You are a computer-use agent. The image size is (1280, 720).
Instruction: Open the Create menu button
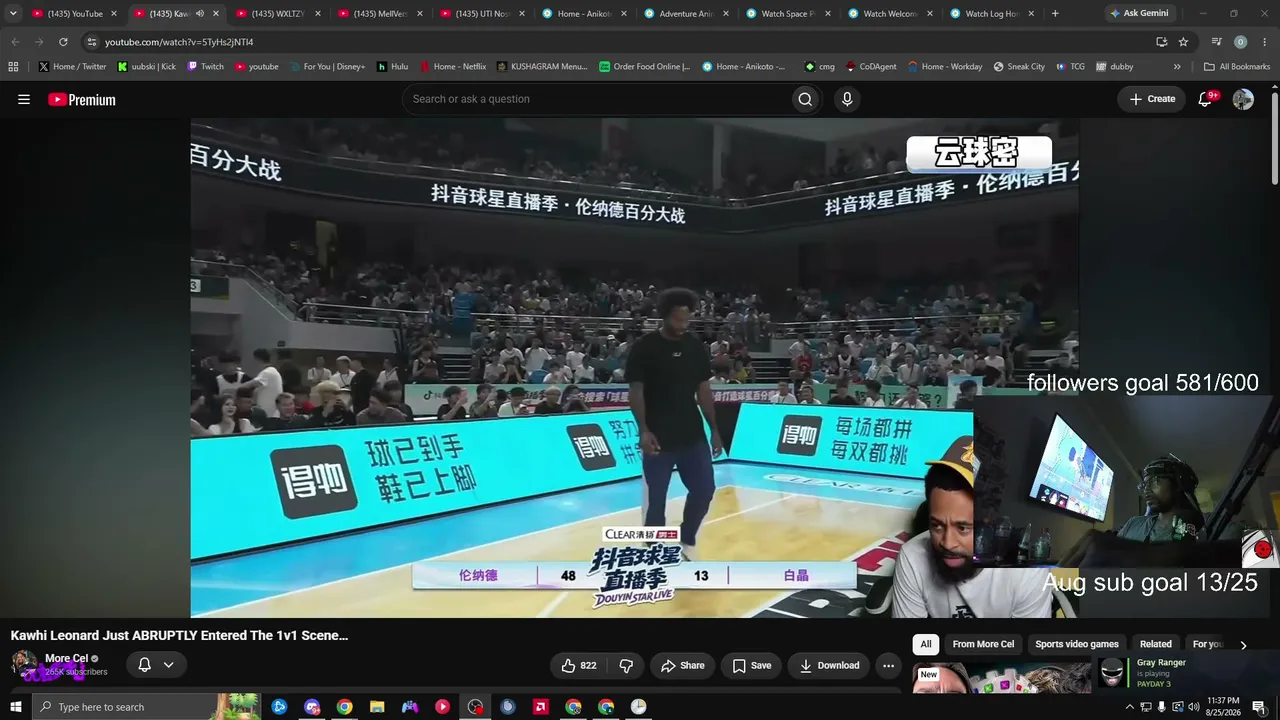click(x=1152, y=99)
